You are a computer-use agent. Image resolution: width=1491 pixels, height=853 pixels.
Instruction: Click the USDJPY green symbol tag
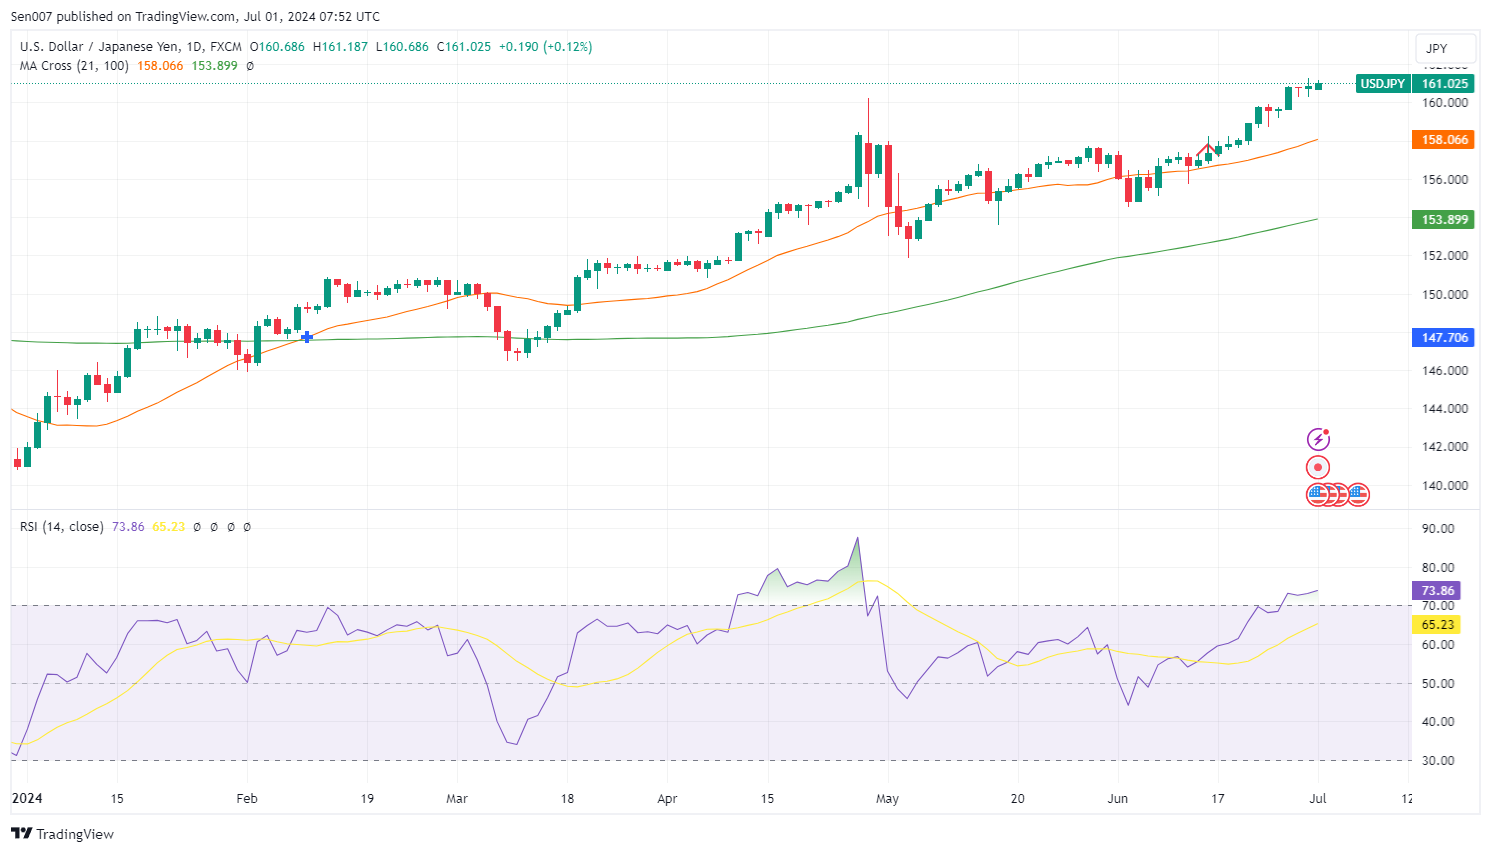click(1382, 84)
